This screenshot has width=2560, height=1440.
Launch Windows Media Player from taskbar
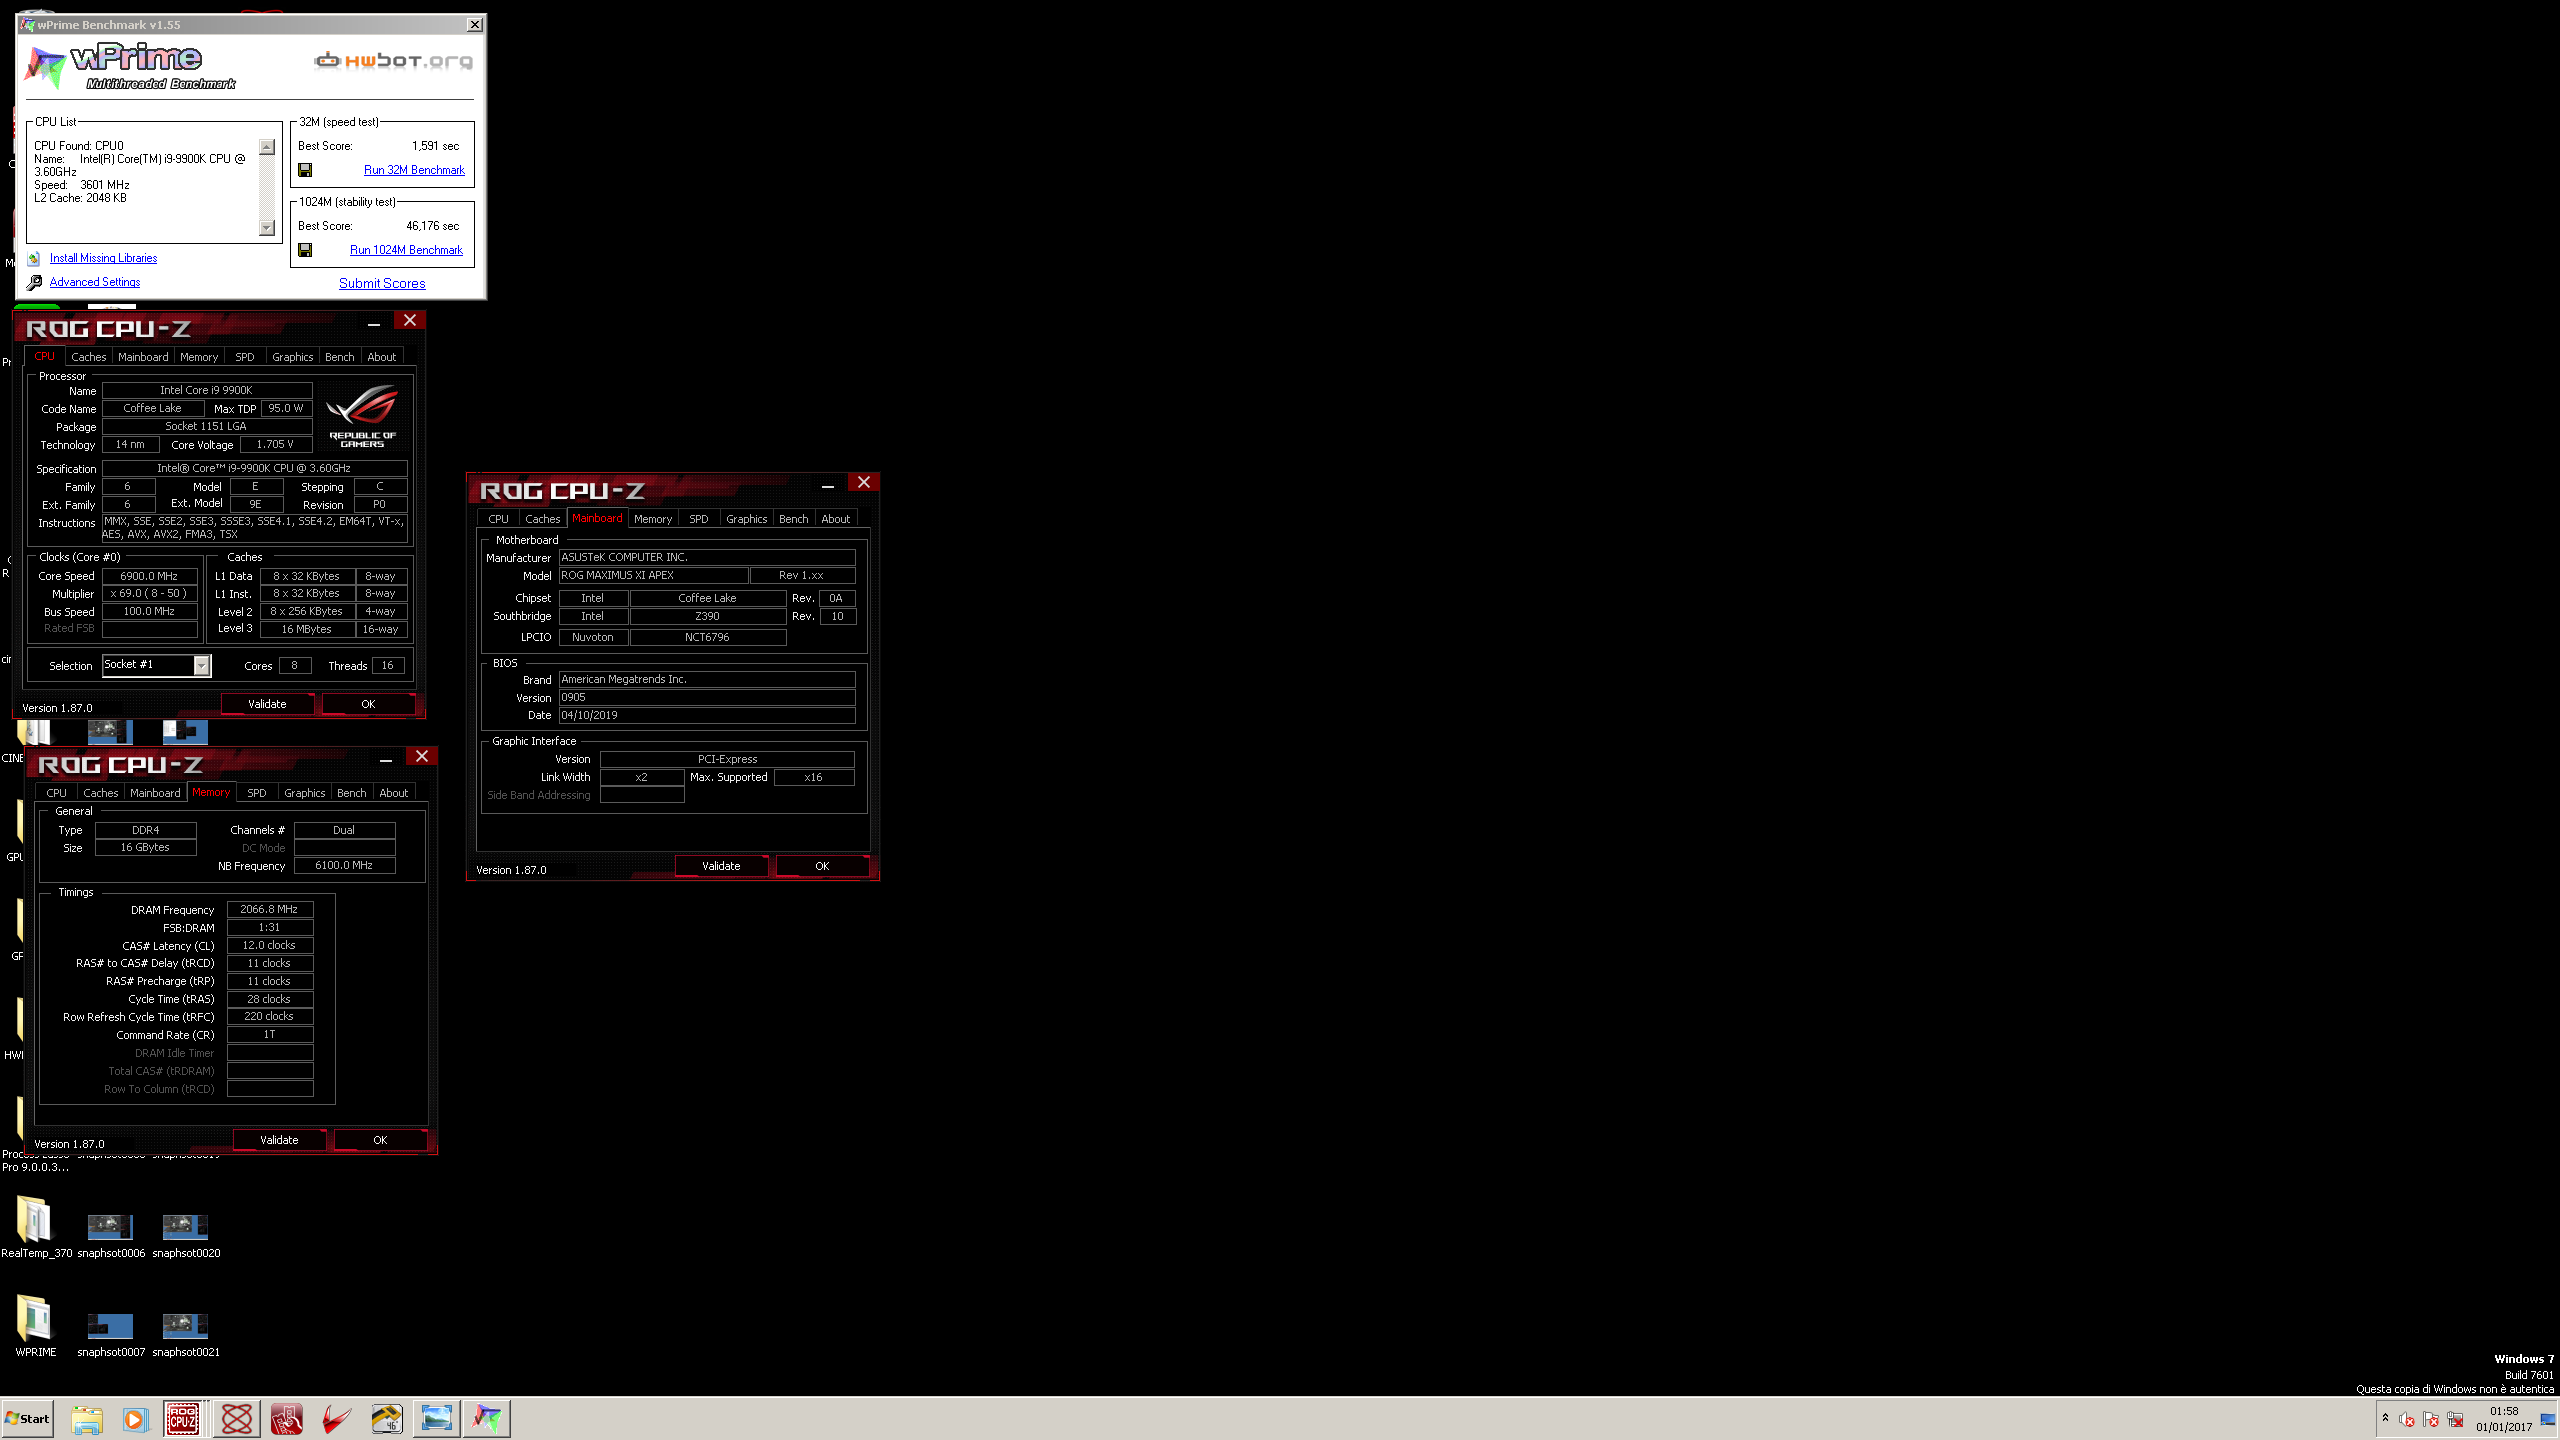135,1418
